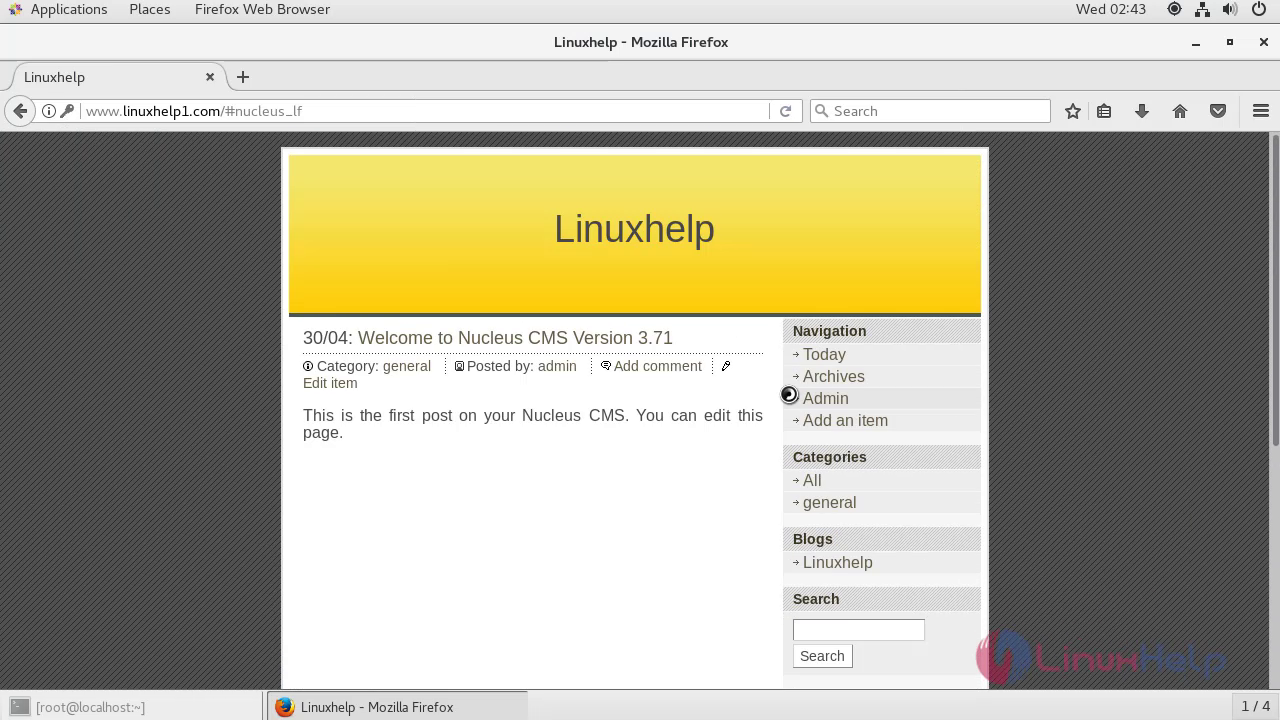The image size is (1280, 720).
Task: View posts by admin author link
Action: click(x=557, y=366)
